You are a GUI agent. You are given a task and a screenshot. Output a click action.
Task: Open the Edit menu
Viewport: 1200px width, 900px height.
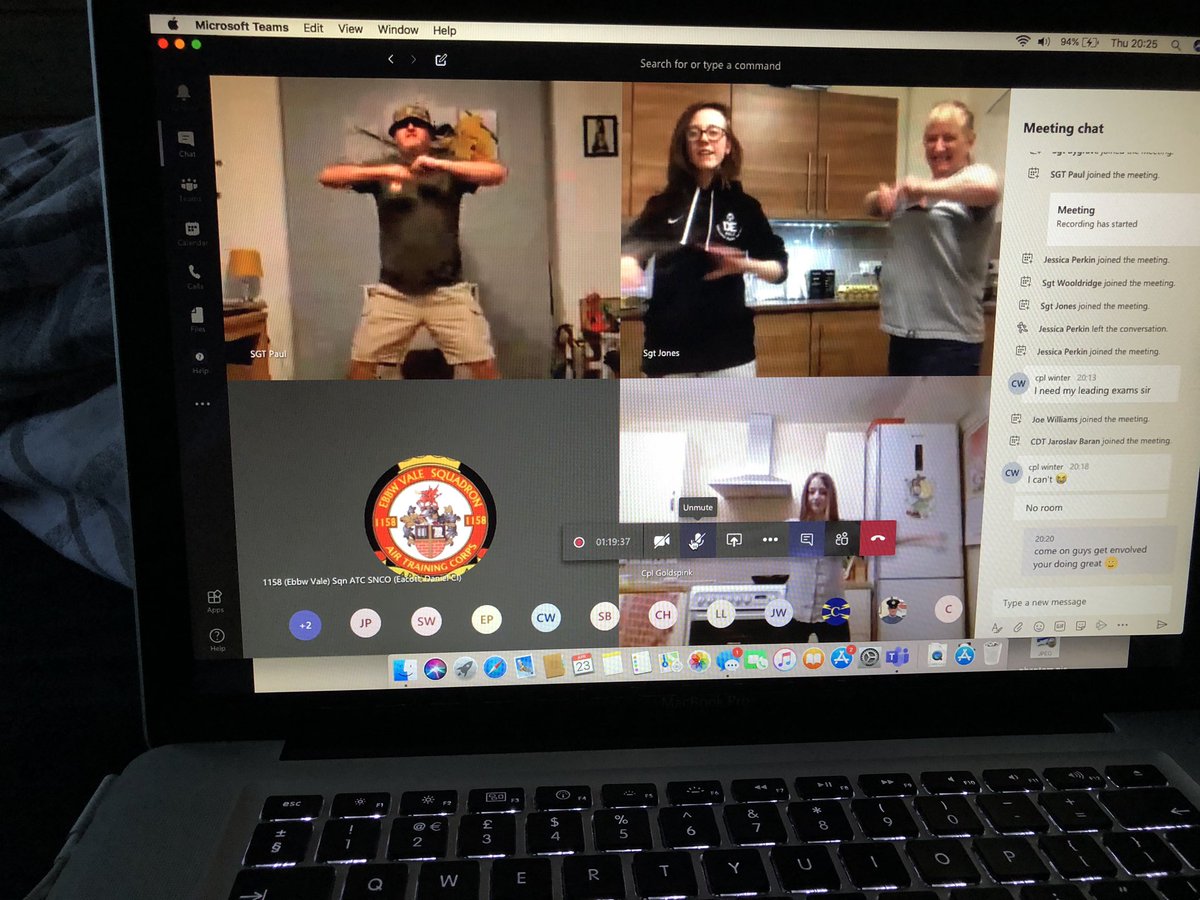click(314, 28)
